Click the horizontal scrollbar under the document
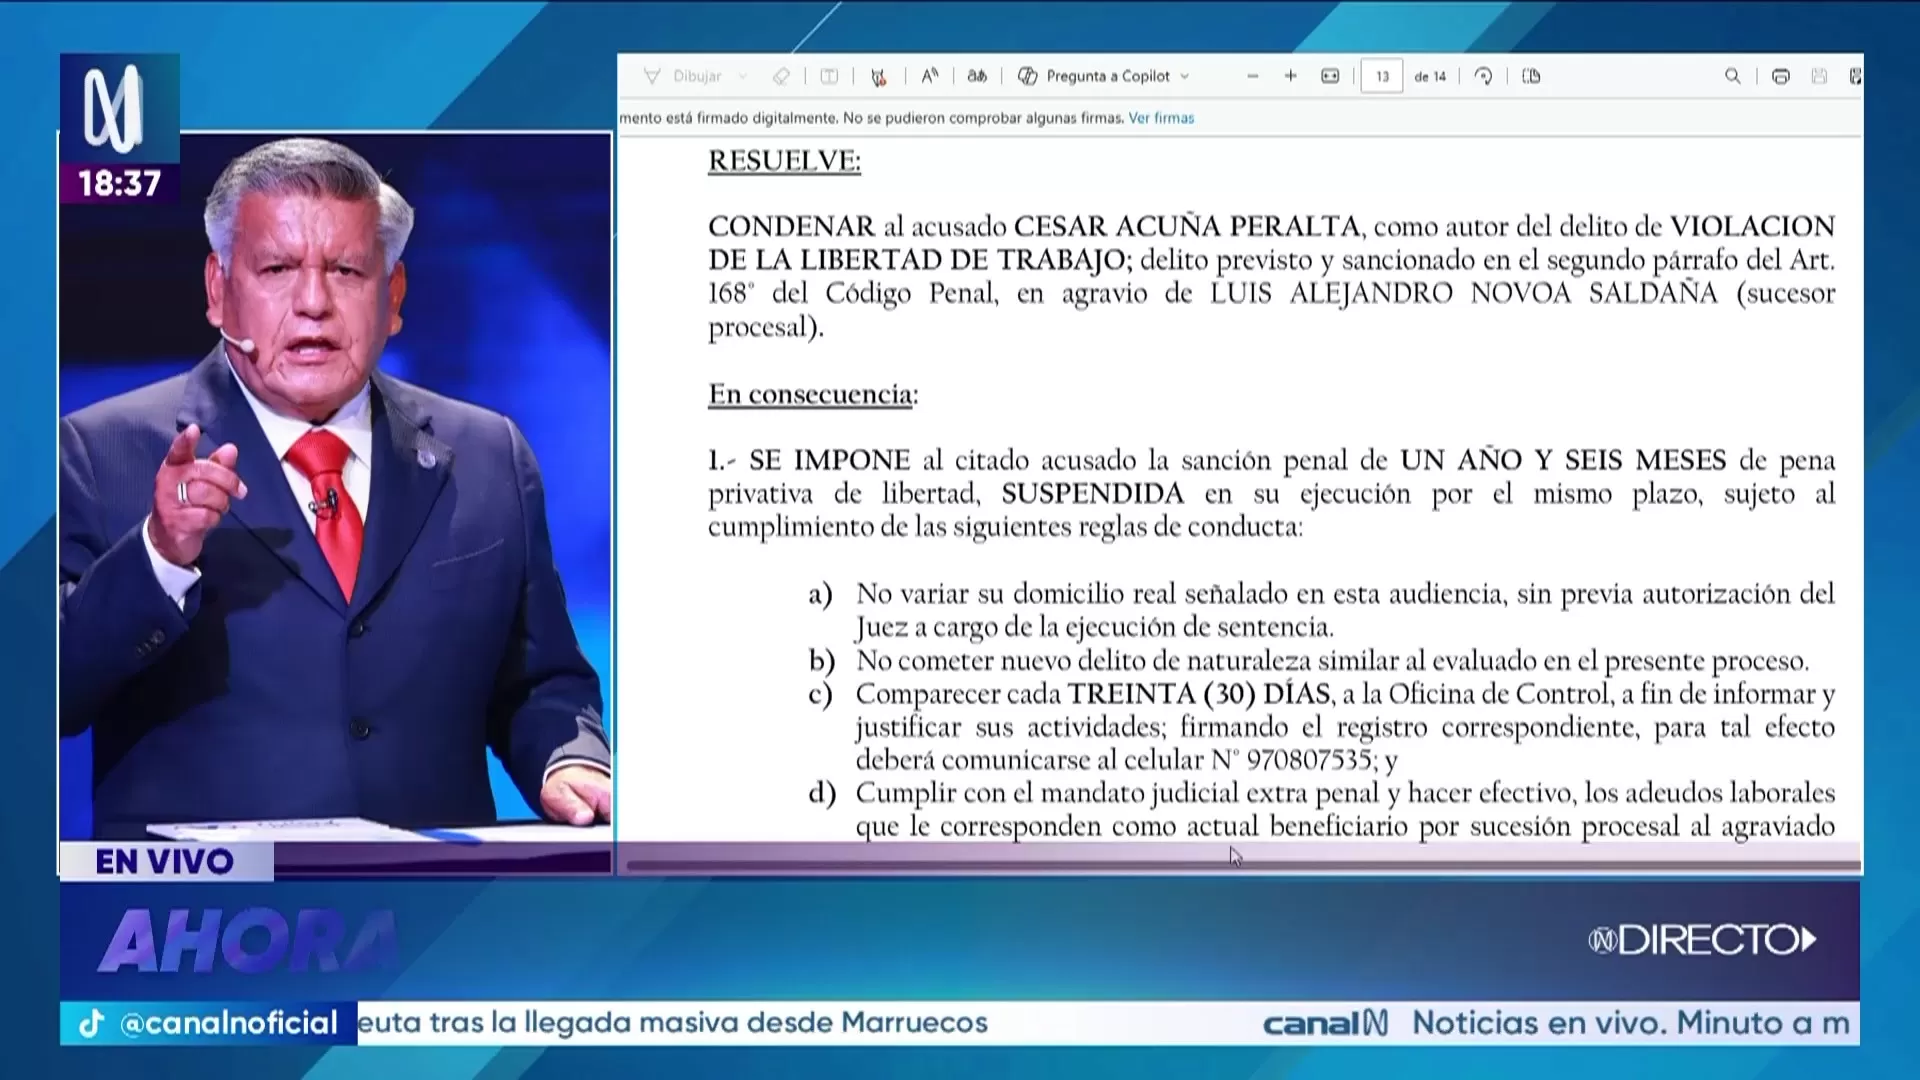This screenshot has width=1920, height=1080. (x=1242, y=865)
